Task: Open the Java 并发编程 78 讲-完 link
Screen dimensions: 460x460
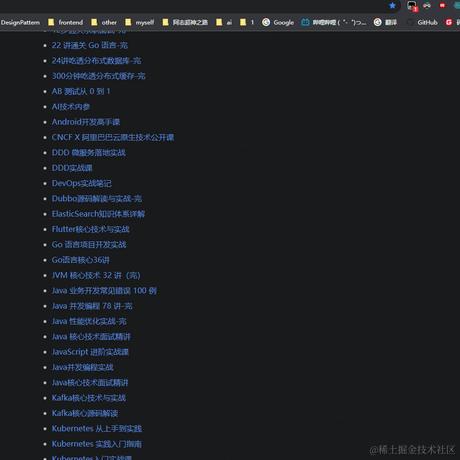Action: [92, 306]
